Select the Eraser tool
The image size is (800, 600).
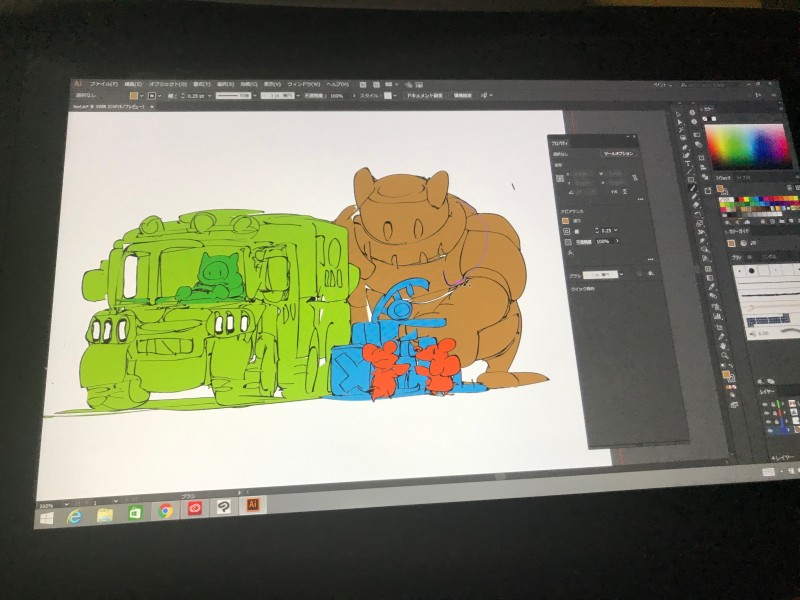click(x=696, y=205)
